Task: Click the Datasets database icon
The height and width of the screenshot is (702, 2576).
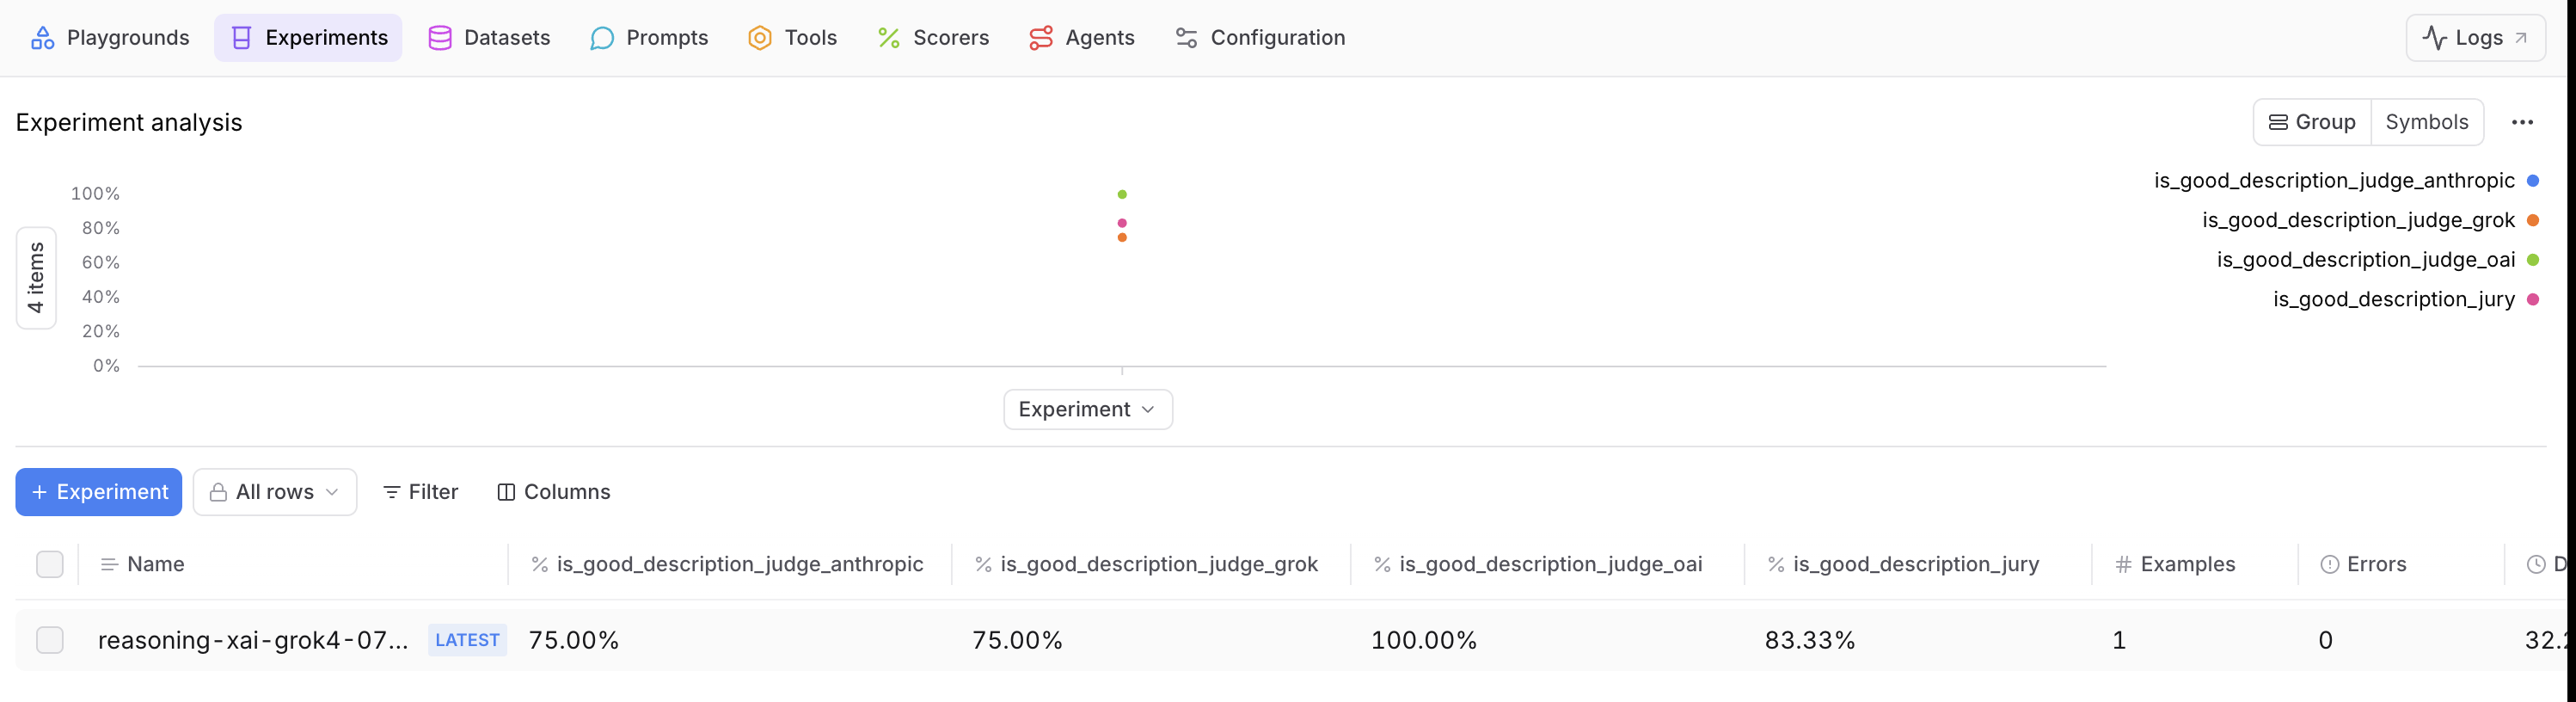Action: [440, 38]
